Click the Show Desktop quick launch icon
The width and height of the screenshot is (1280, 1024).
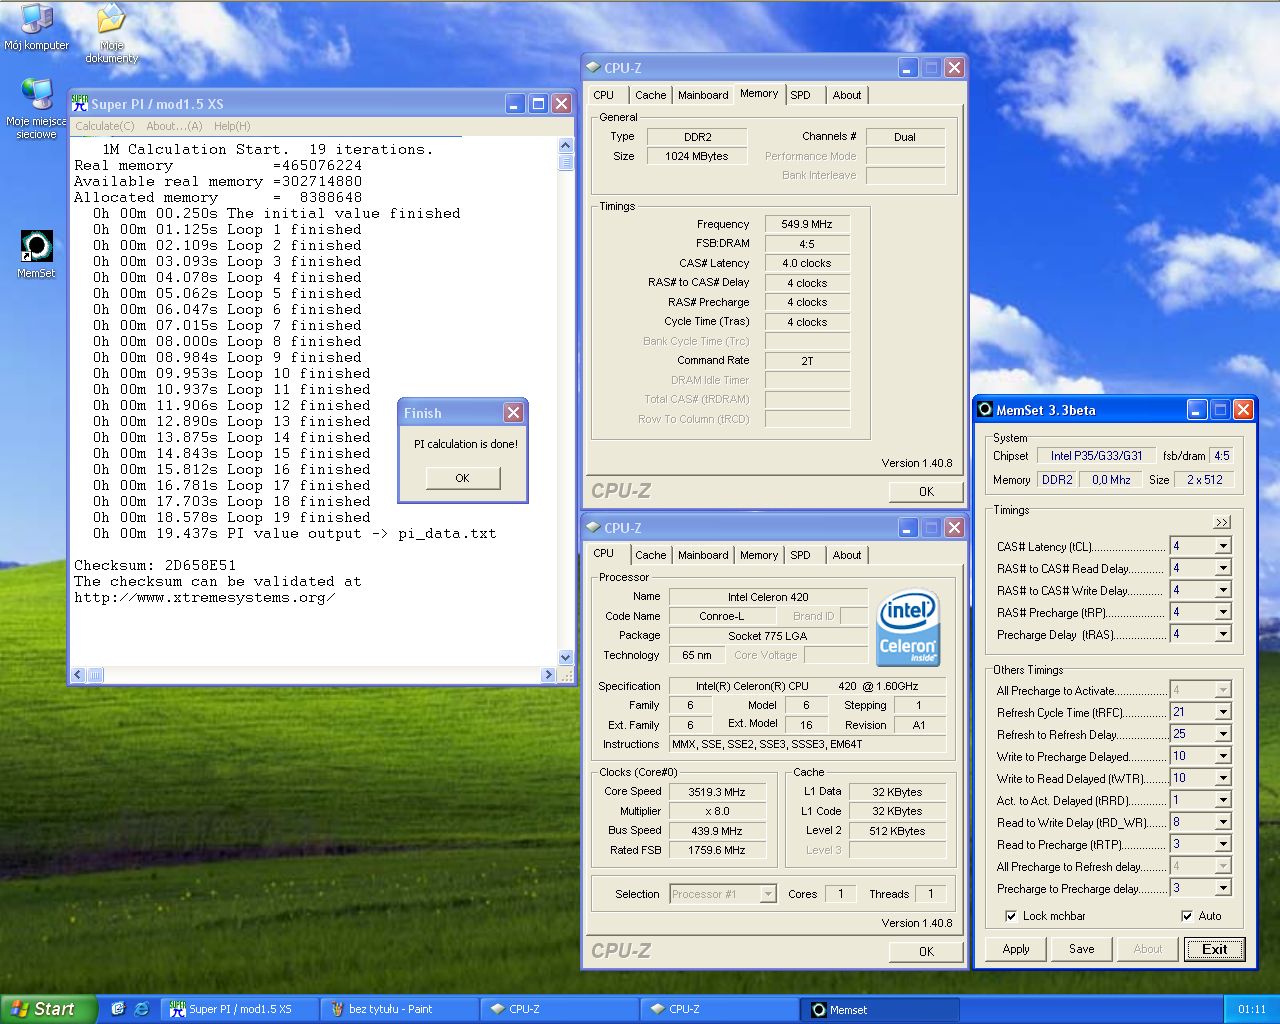tap(117, 1009)
